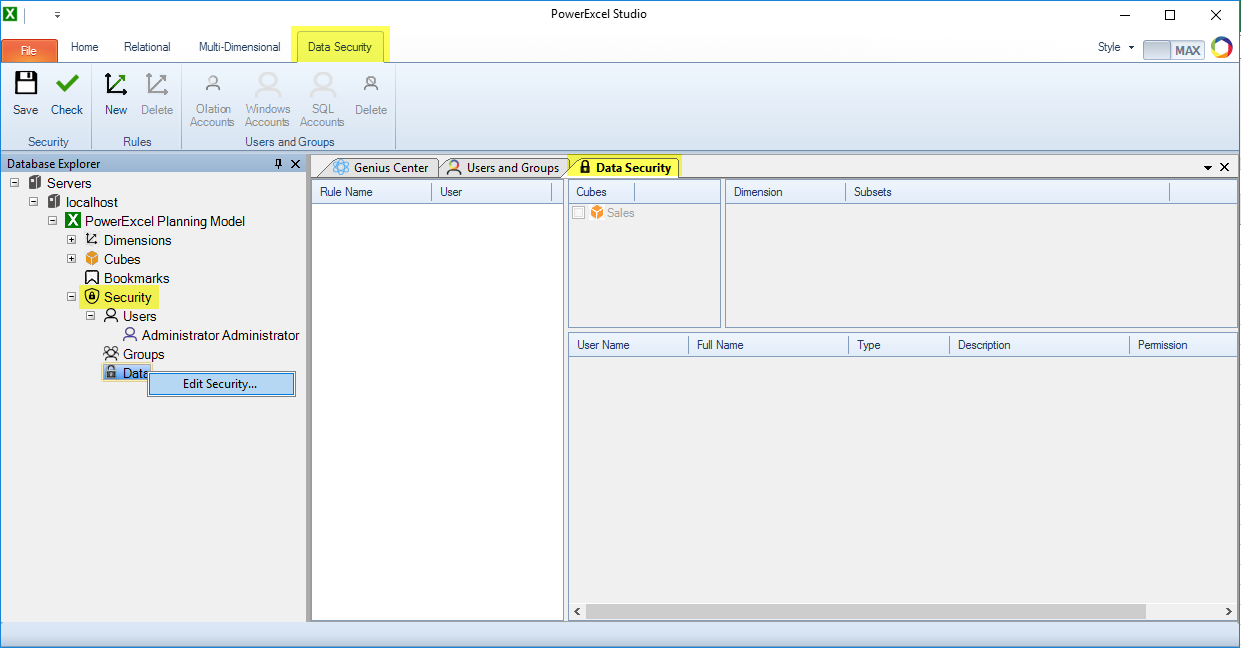Open the Style dropdown
The width and height of the screenshot is (1241, 648).
coord(1116,48)
